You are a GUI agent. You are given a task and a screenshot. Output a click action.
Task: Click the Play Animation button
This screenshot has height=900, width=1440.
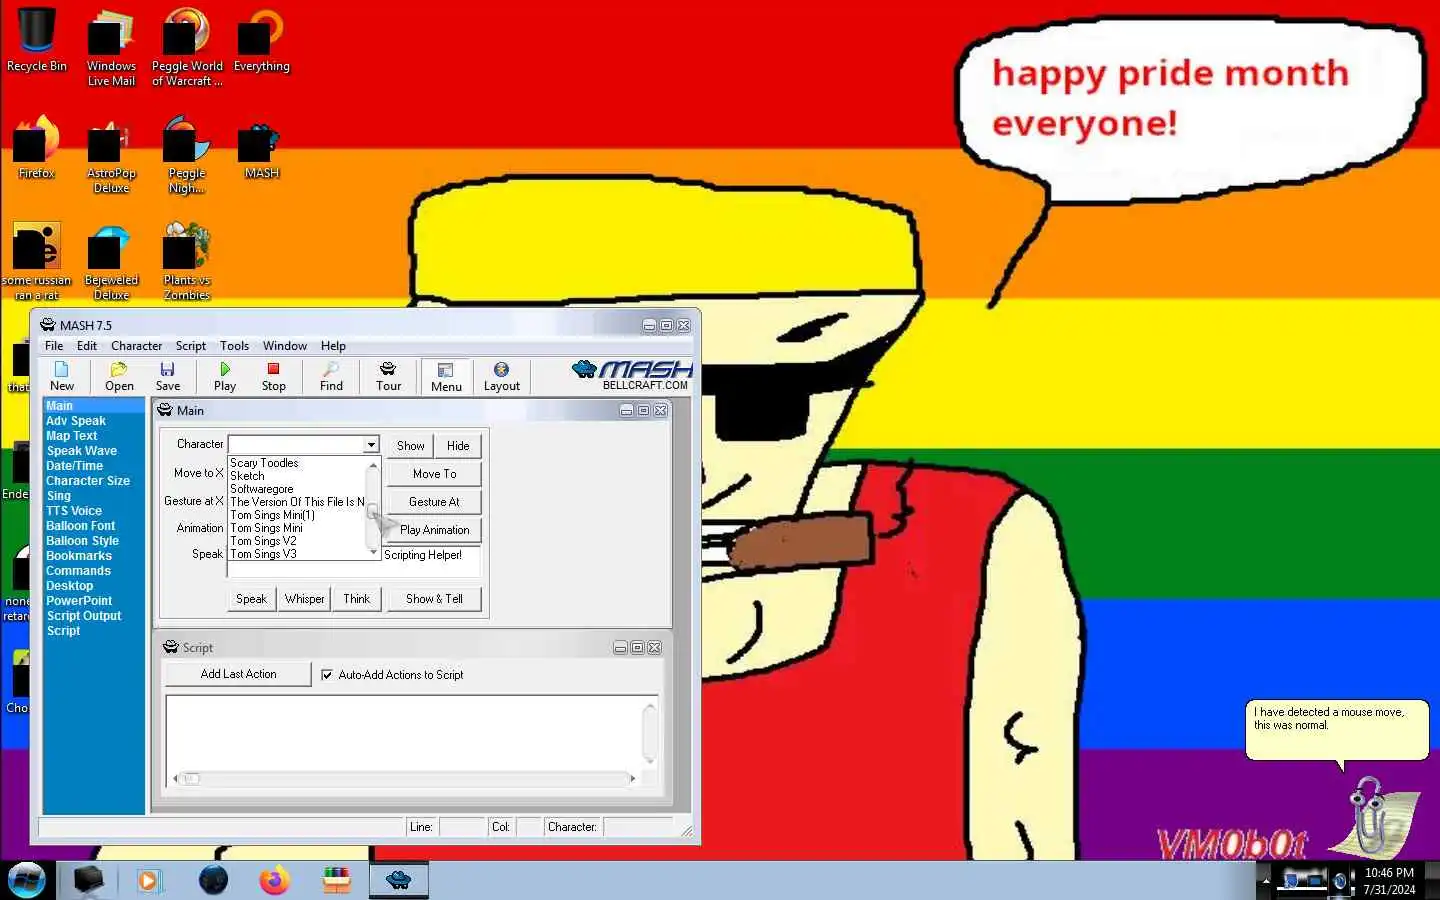pyautogui.click(x=434, y=530)
